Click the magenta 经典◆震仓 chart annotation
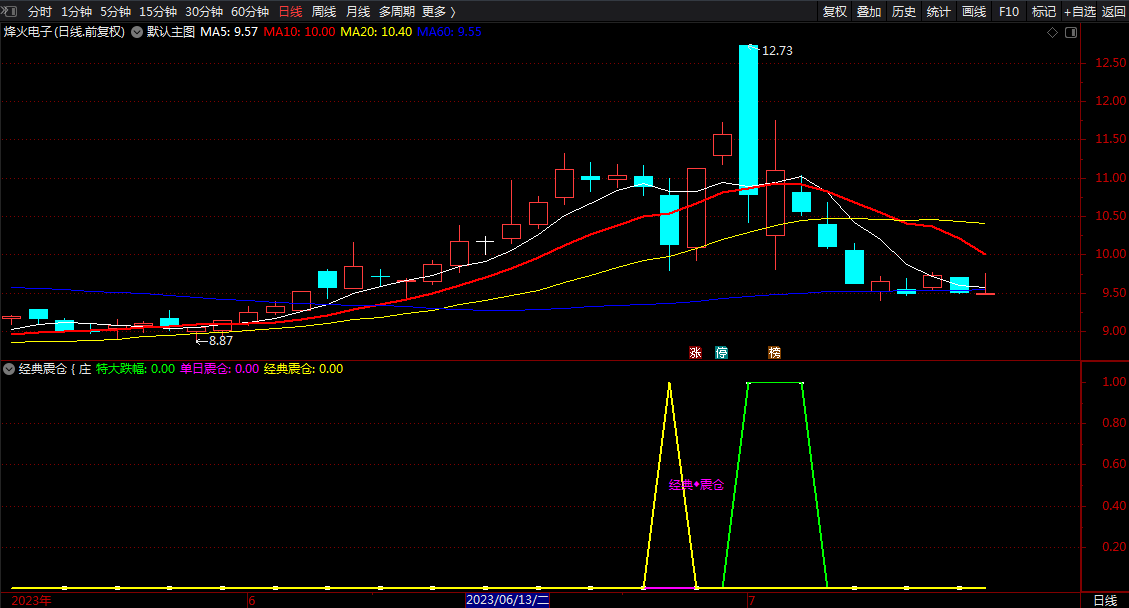This screenshot has width=1129, height=608. pyautogui.click(x=696, y=485)
